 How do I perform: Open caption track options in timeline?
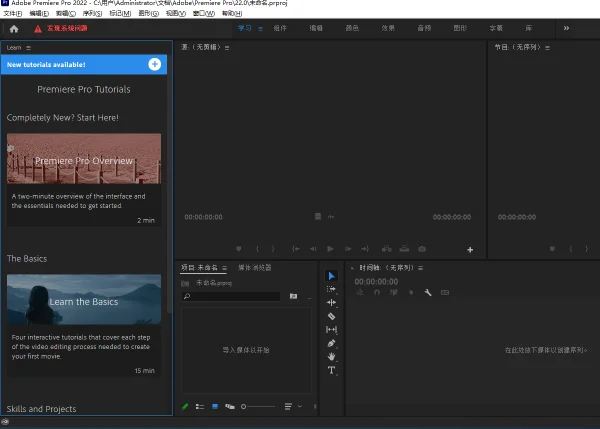(x=445, y=293)
